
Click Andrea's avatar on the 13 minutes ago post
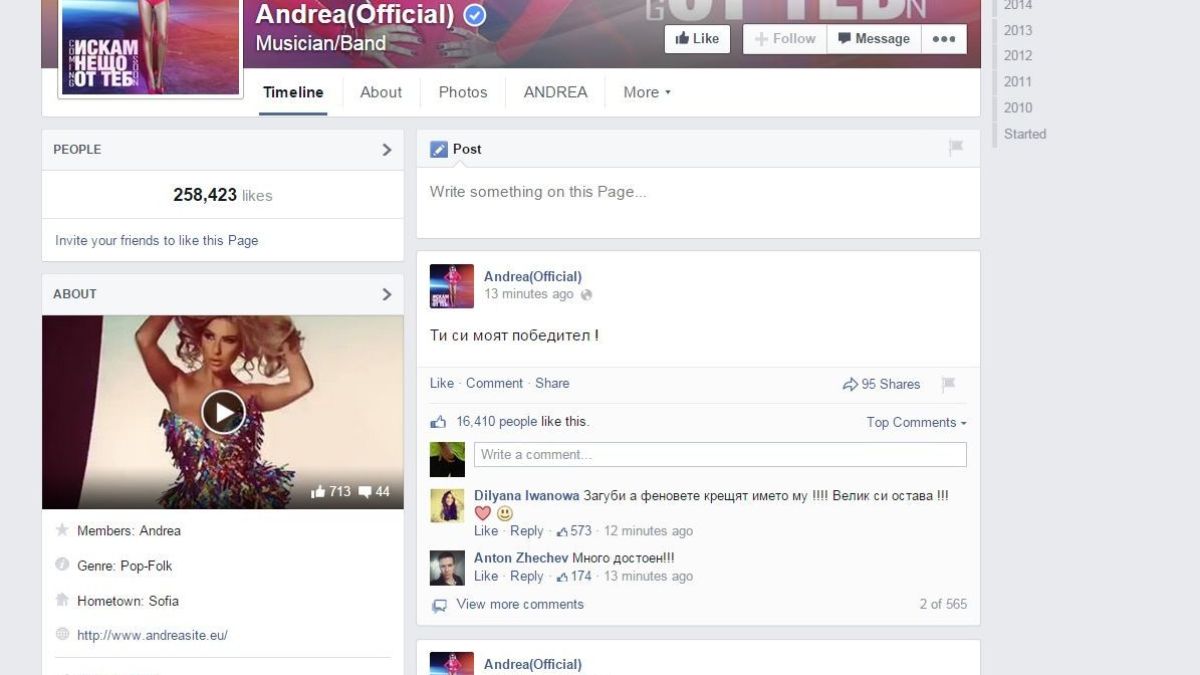coord(452,286)
